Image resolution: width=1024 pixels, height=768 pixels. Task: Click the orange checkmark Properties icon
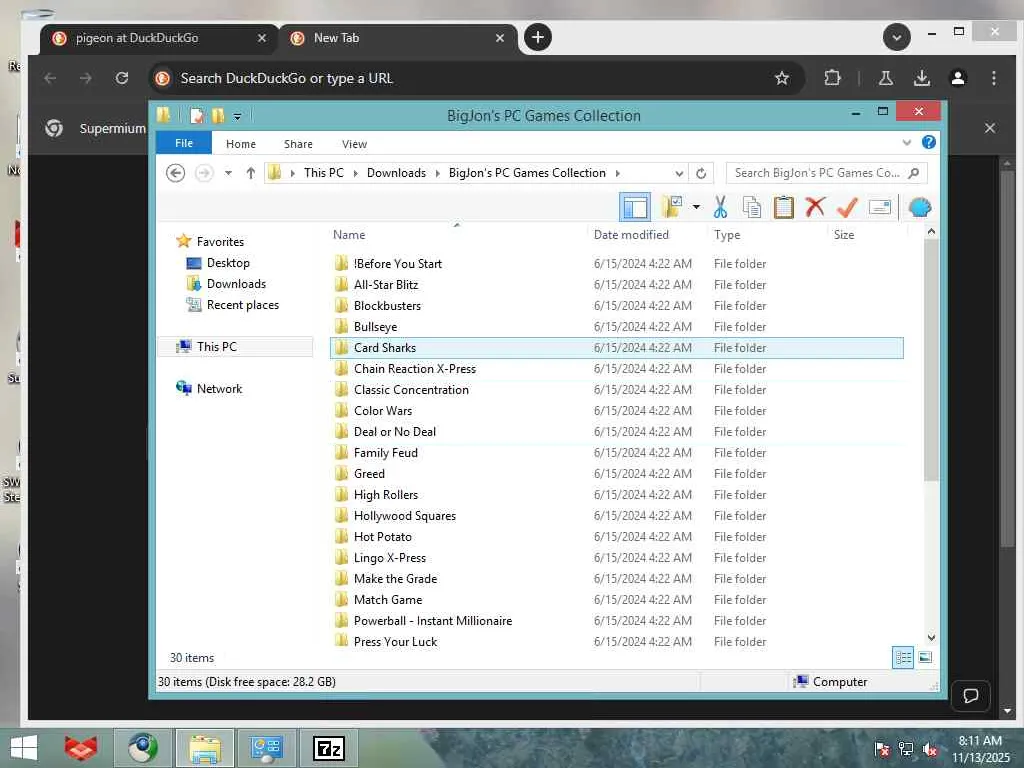pos(847,208)
